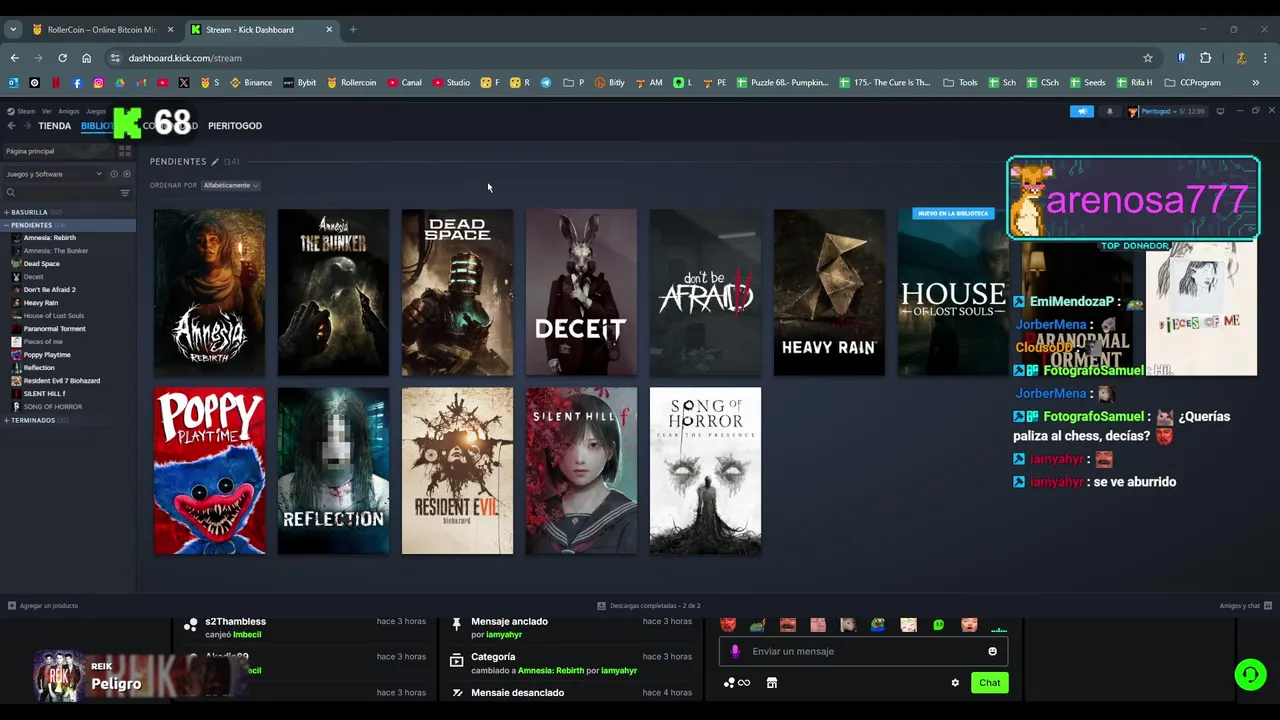Click the green Kick emote in emote row
Viewport: 1280px width, 720px height.
[x=938, y=625]
